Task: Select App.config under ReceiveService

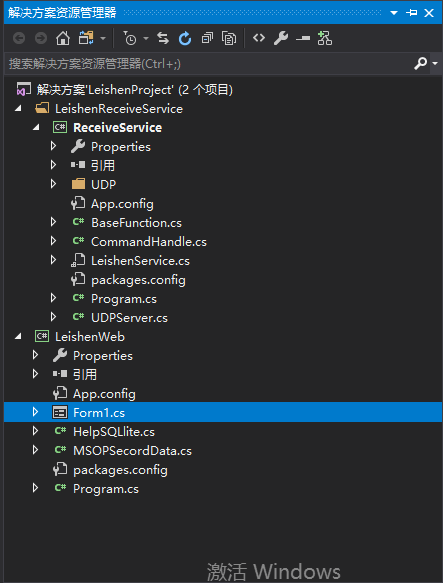Action: 122,204
